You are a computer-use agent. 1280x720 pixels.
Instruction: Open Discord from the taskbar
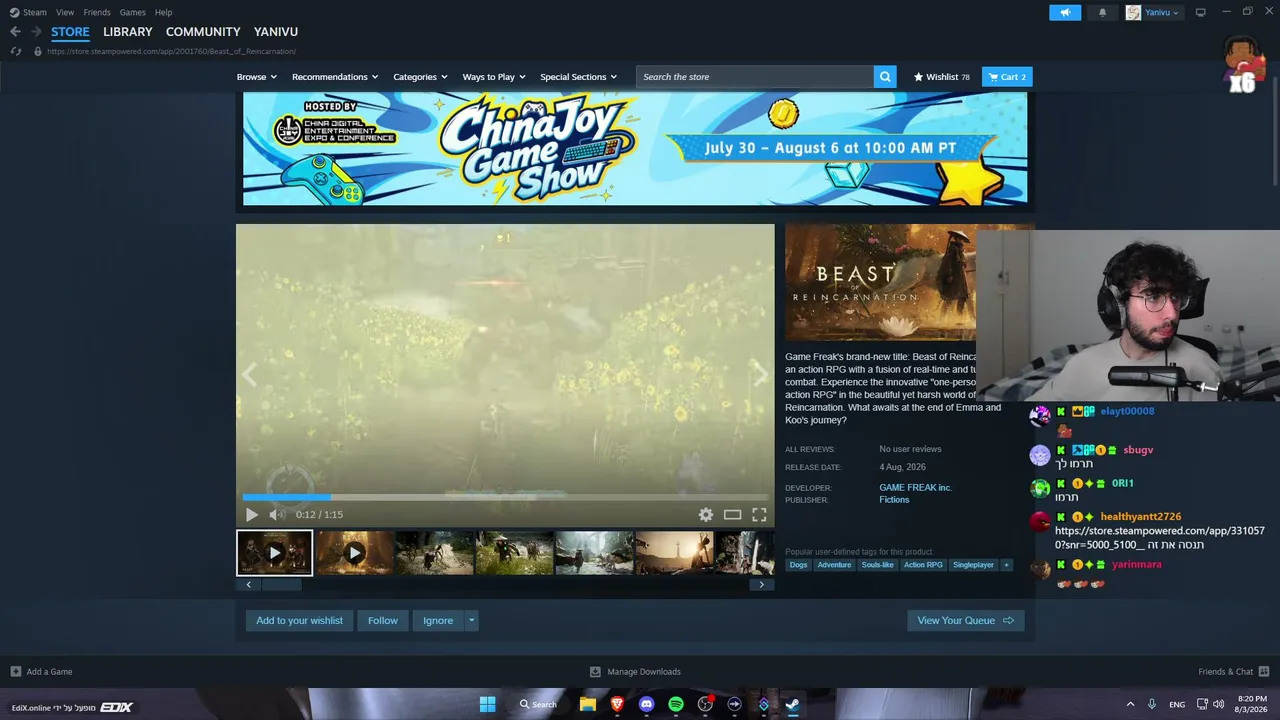(646, 704)
